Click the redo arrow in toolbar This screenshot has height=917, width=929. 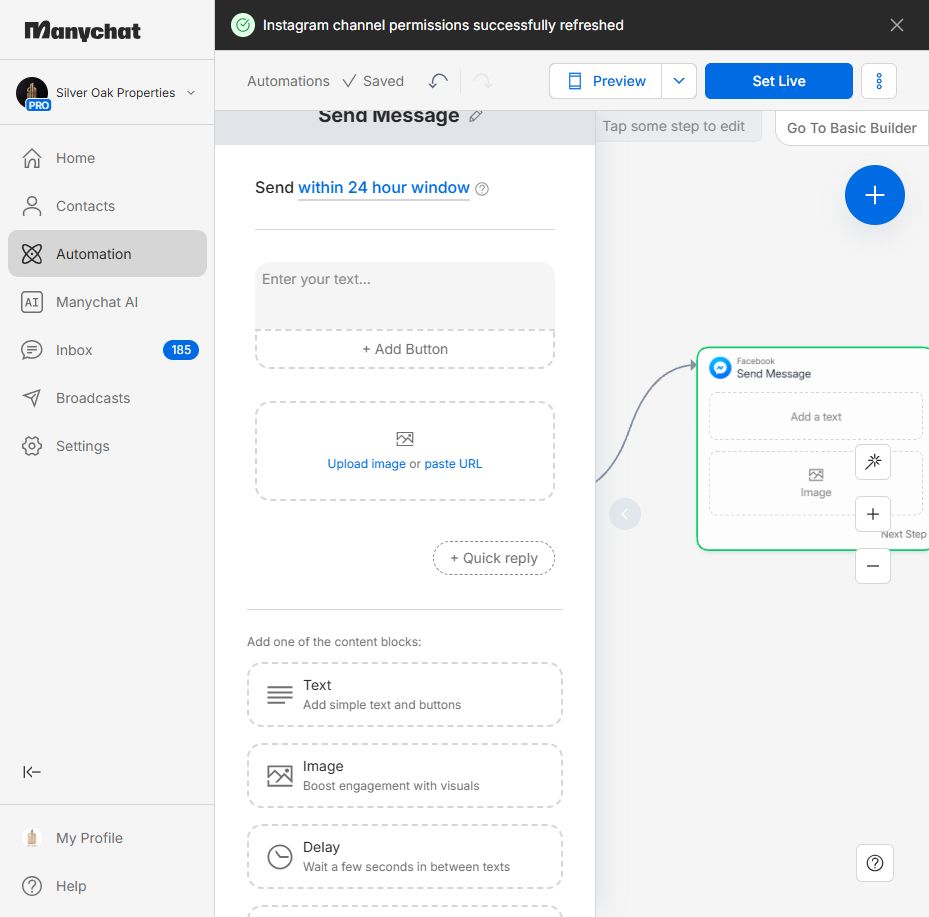click(482, 81)
